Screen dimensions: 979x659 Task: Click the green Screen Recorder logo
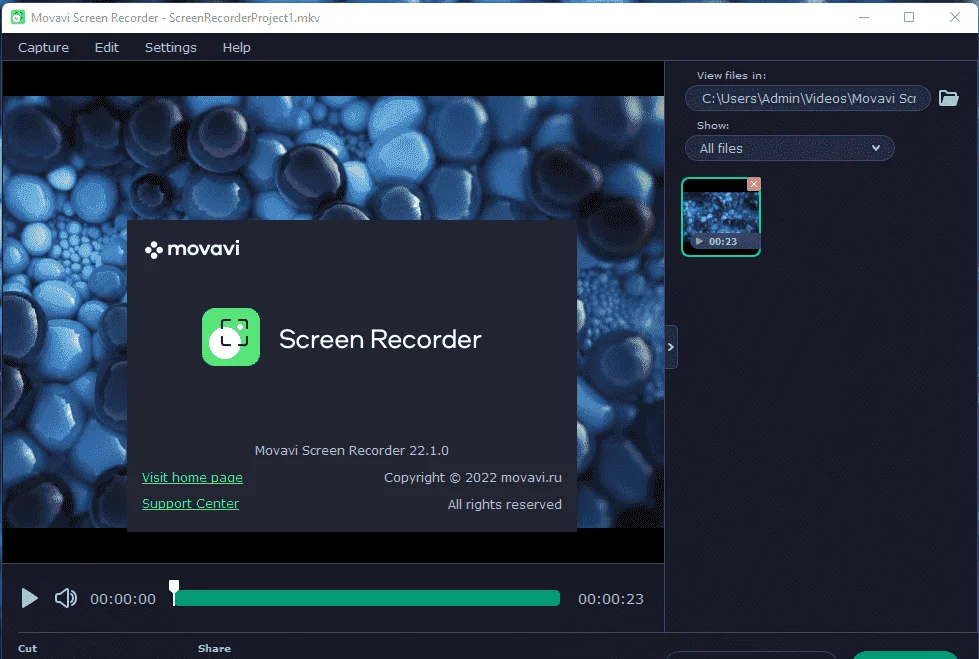pos(230,337)
